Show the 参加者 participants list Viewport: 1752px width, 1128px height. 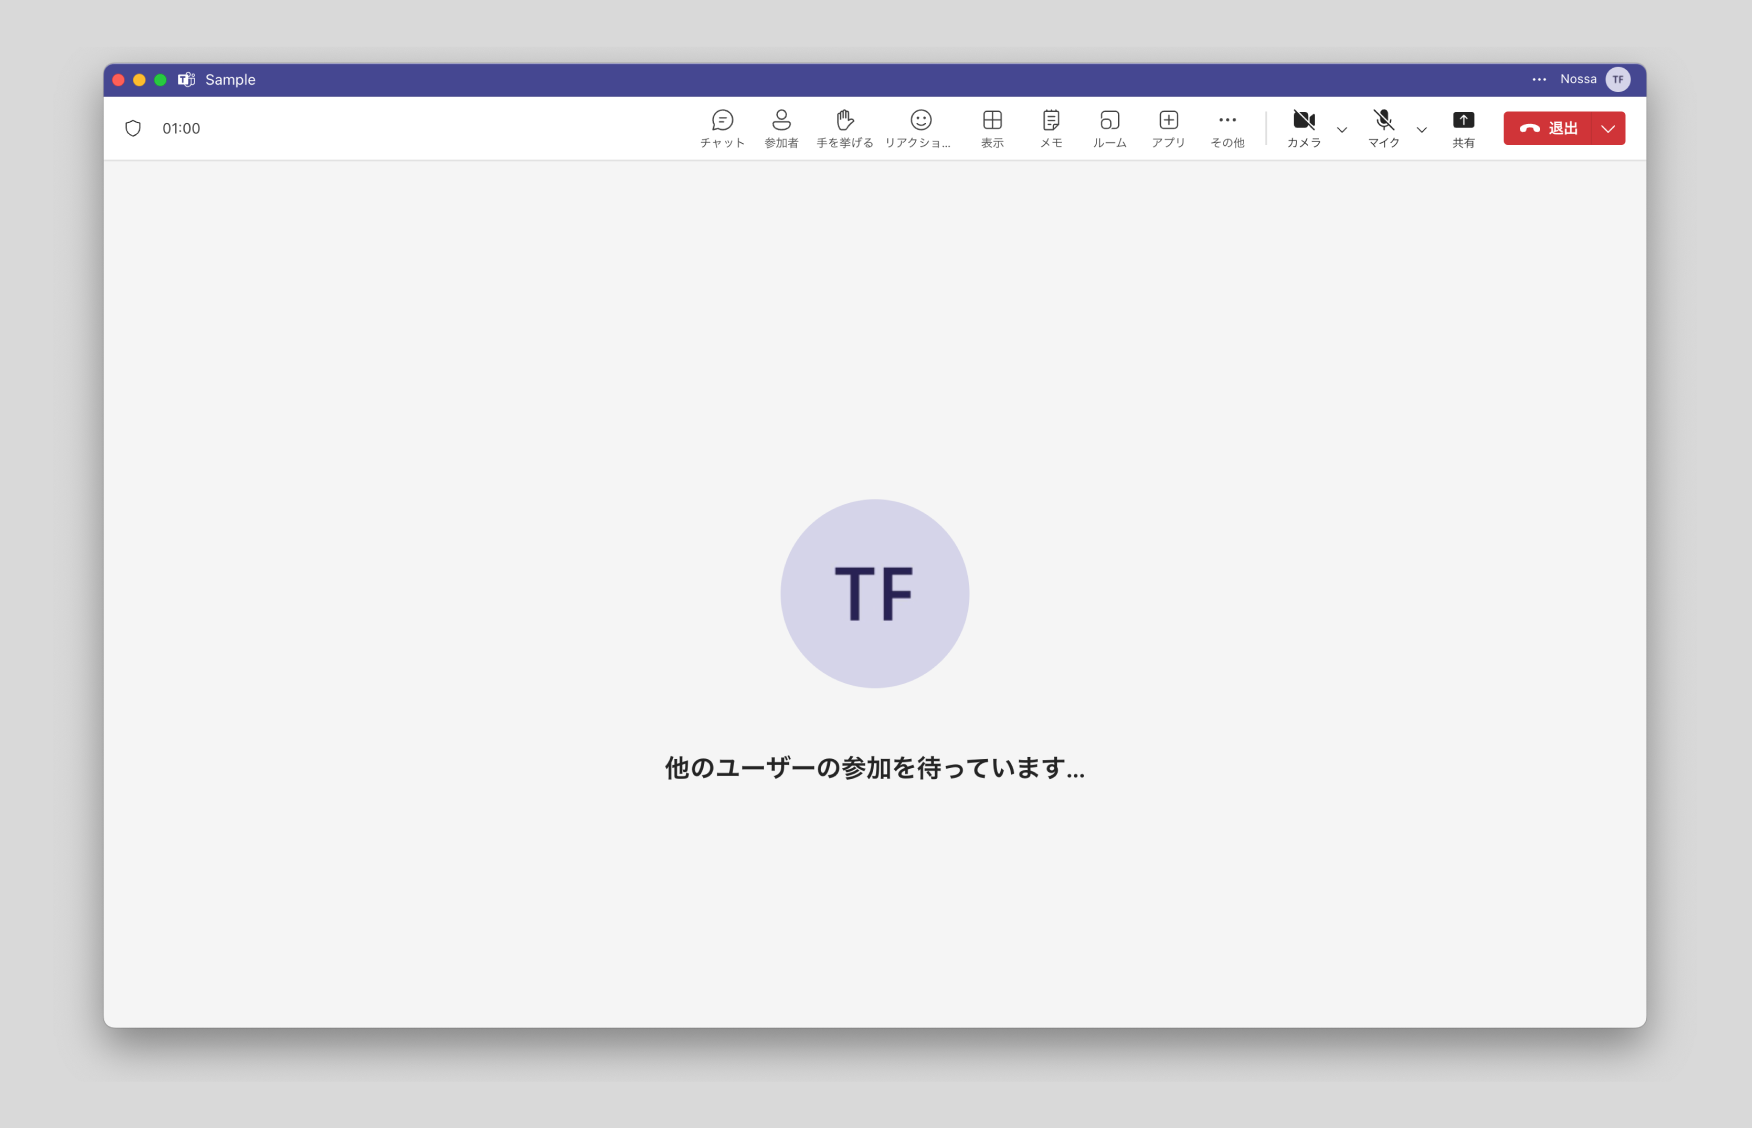click(x=781, y=128)
